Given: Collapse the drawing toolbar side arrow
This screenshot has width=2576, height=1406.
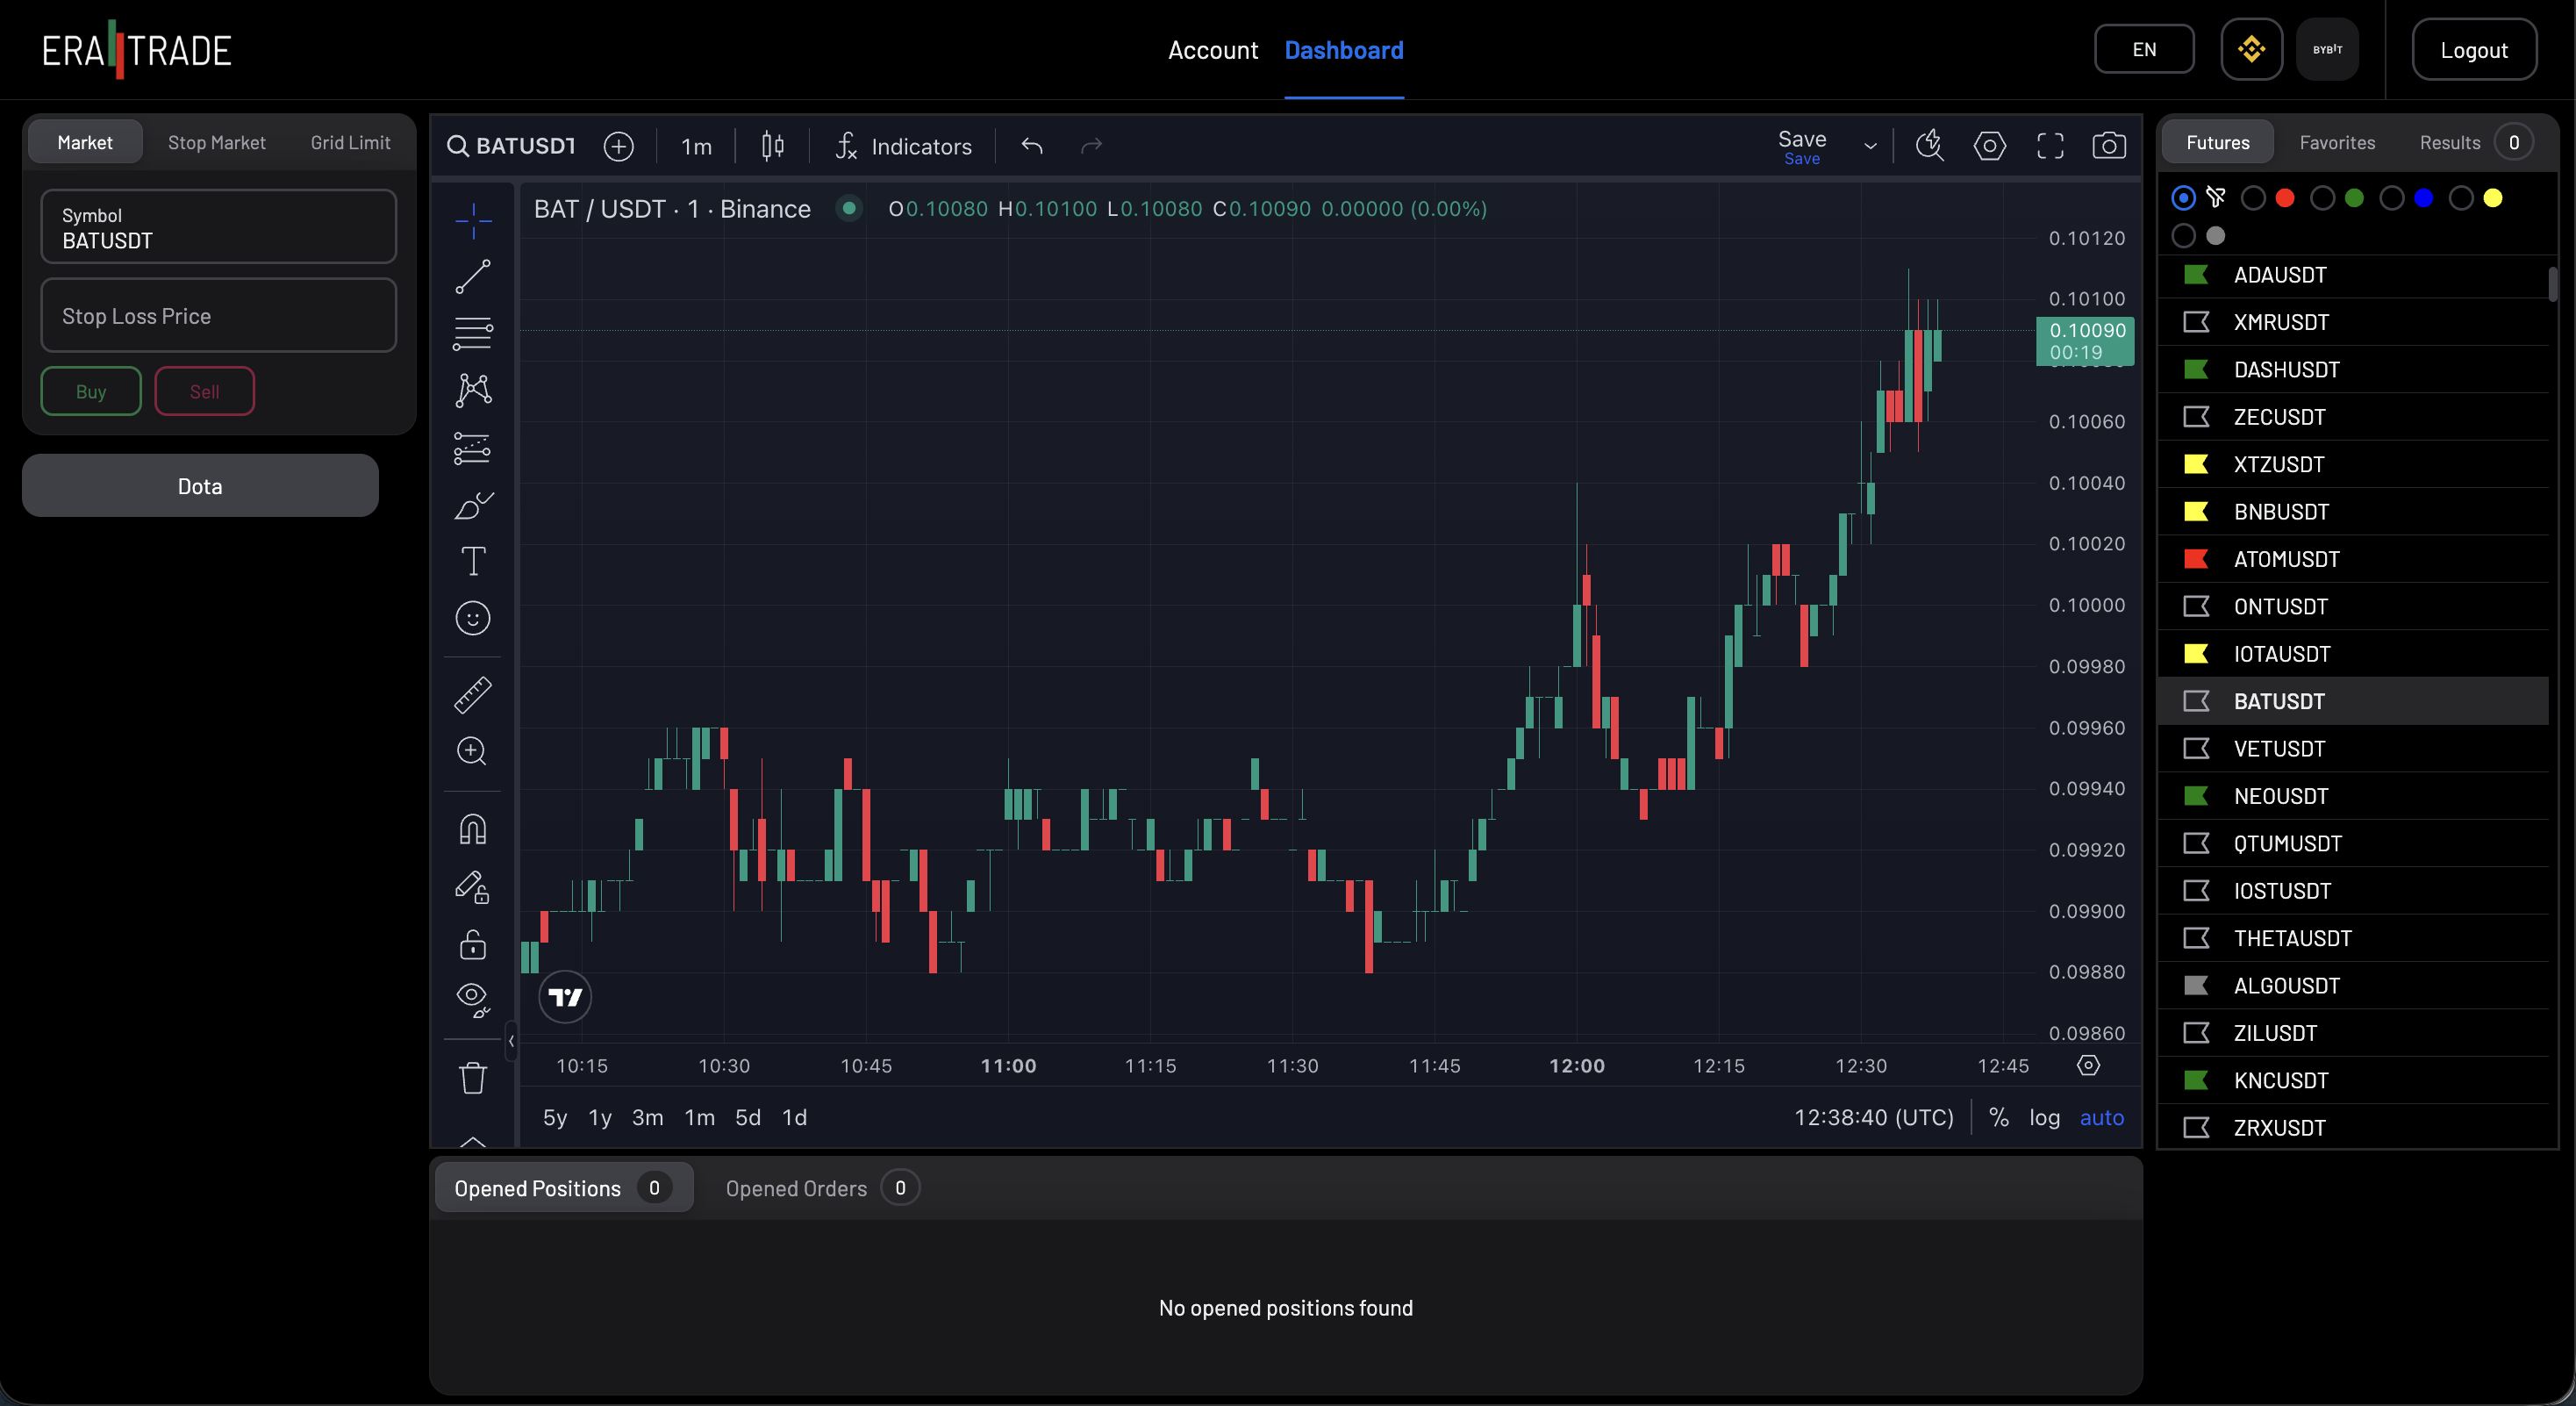Looking at the screenshot, I should 511,1041.
